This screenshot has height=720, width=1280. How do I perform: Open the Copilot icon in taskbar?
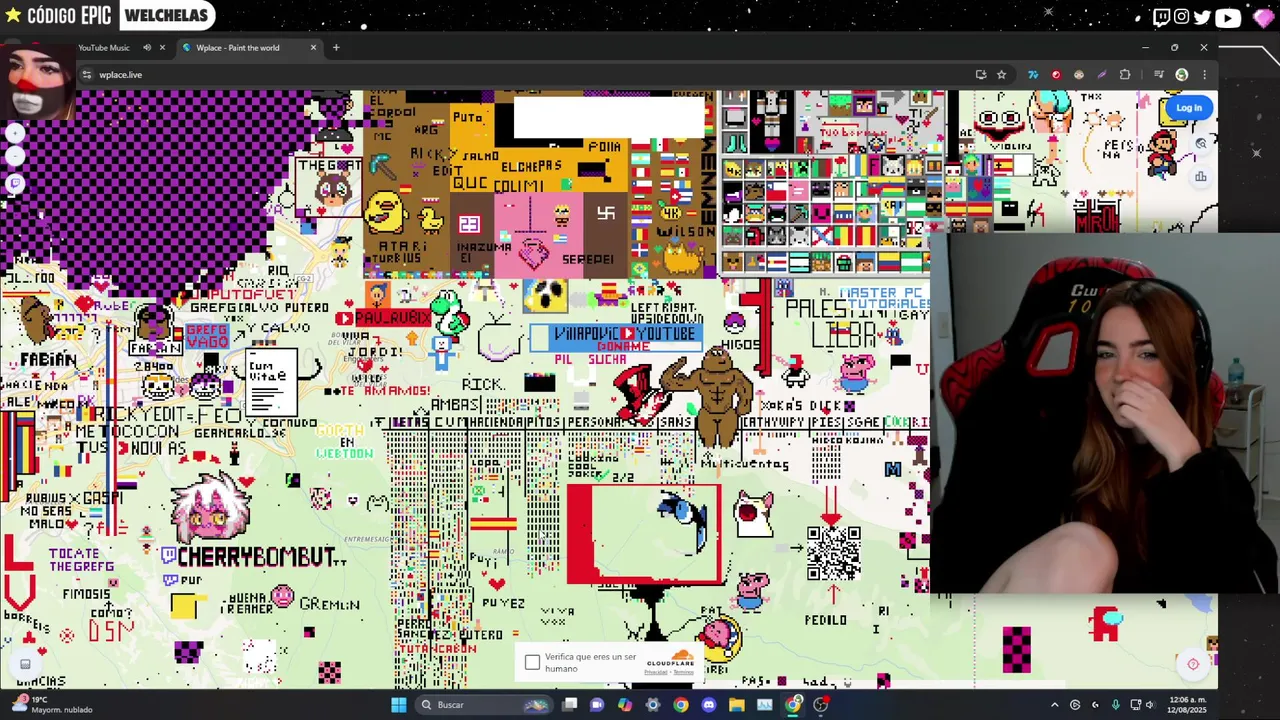tap(625, 705)
